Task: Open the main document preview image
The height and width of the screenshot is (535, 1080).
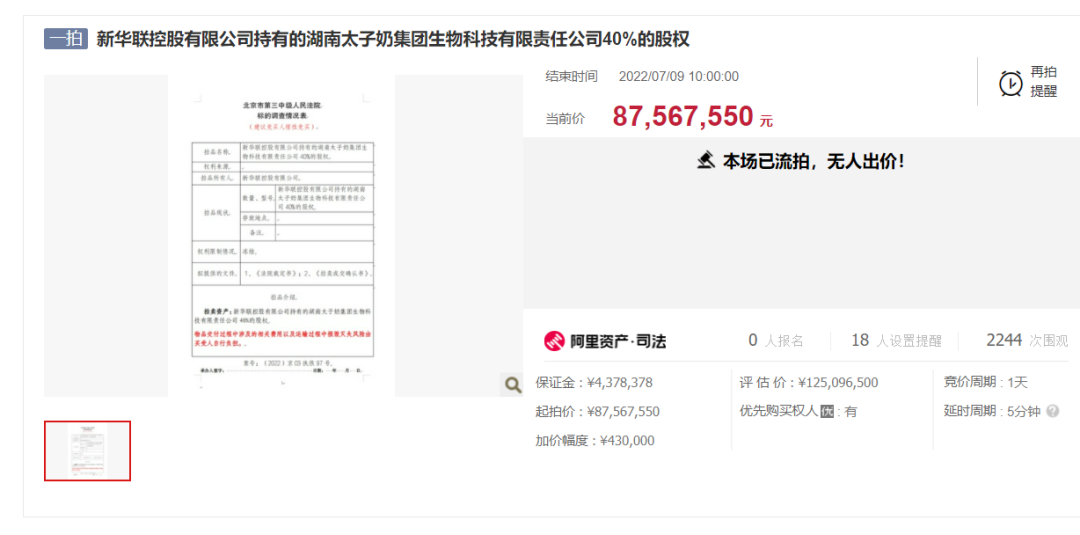Action: click(282, 235)
